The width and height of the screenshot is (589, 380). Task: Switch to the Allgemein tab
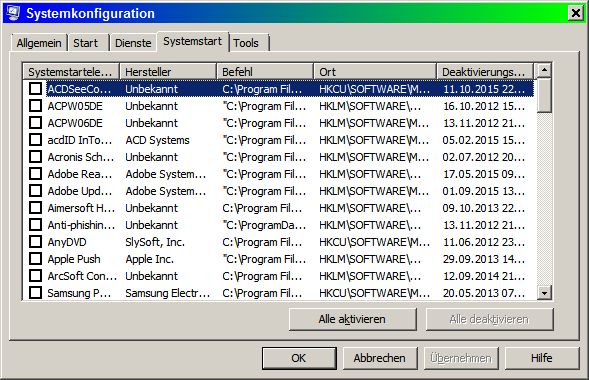pos(39,43)
